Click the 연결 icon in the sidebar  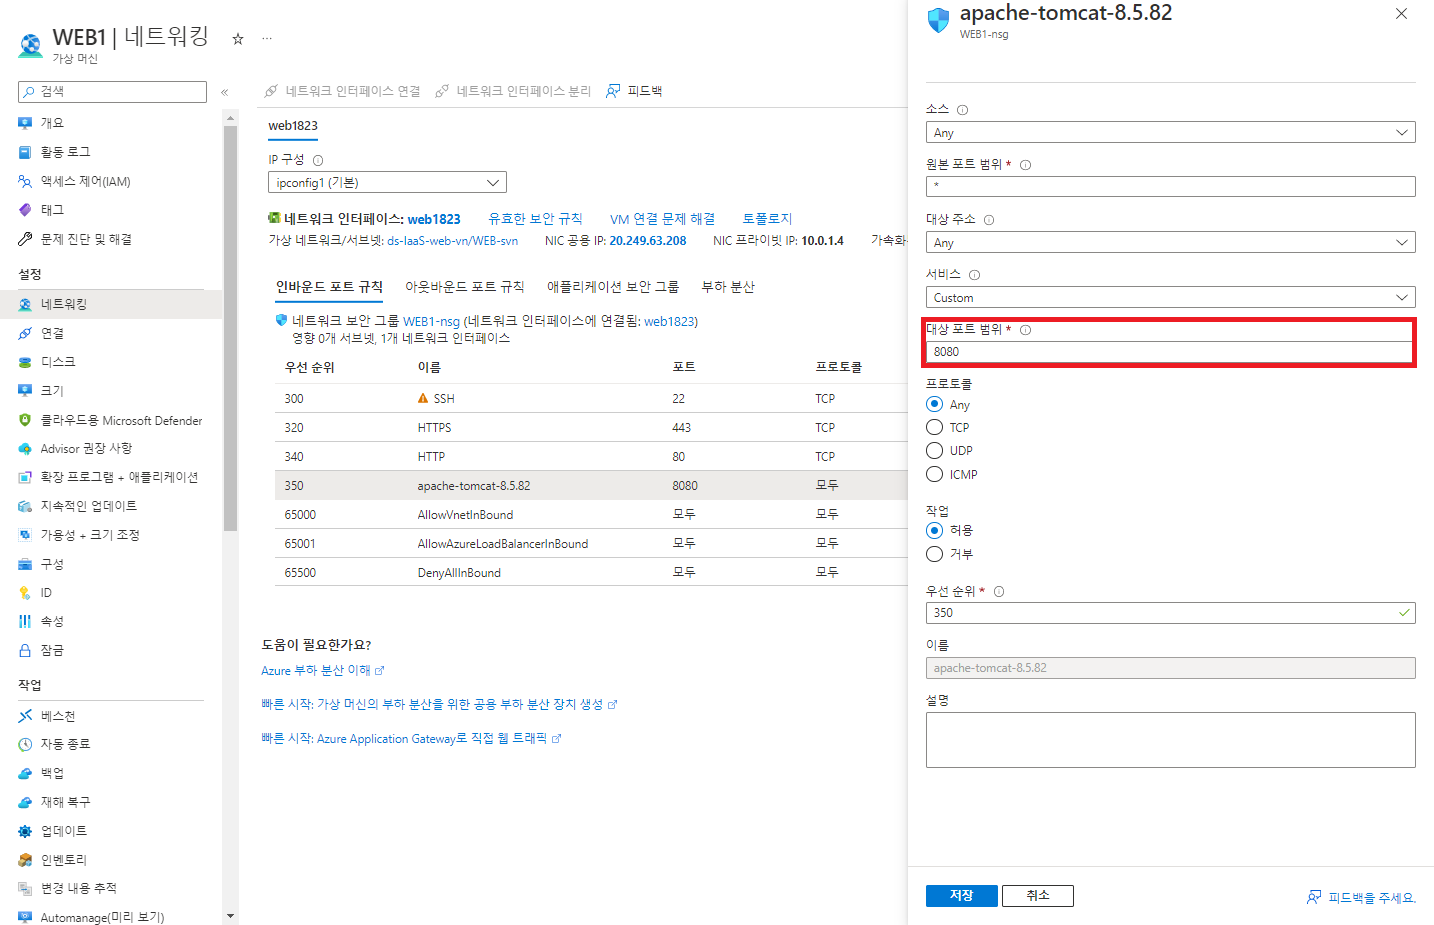[x=25, y=333]
